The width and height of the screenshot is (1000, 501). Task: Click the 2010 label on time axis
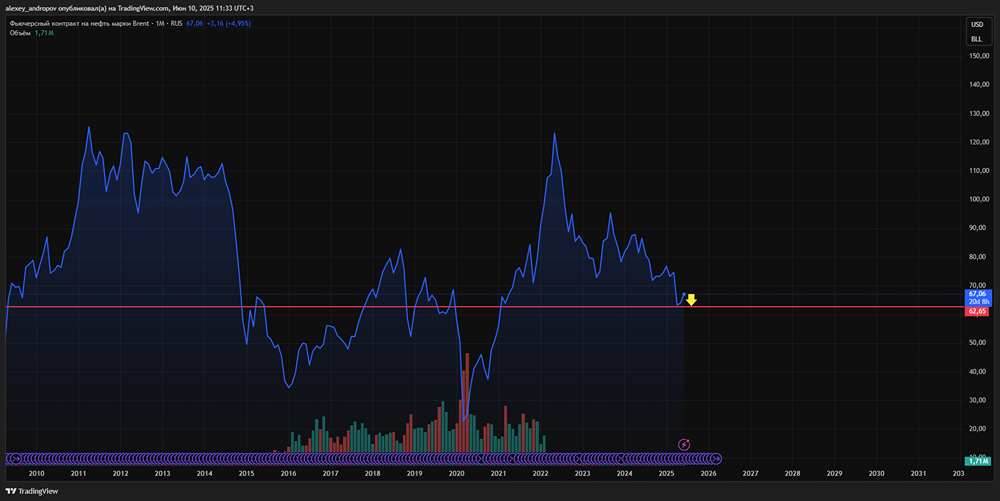(36, 474)
